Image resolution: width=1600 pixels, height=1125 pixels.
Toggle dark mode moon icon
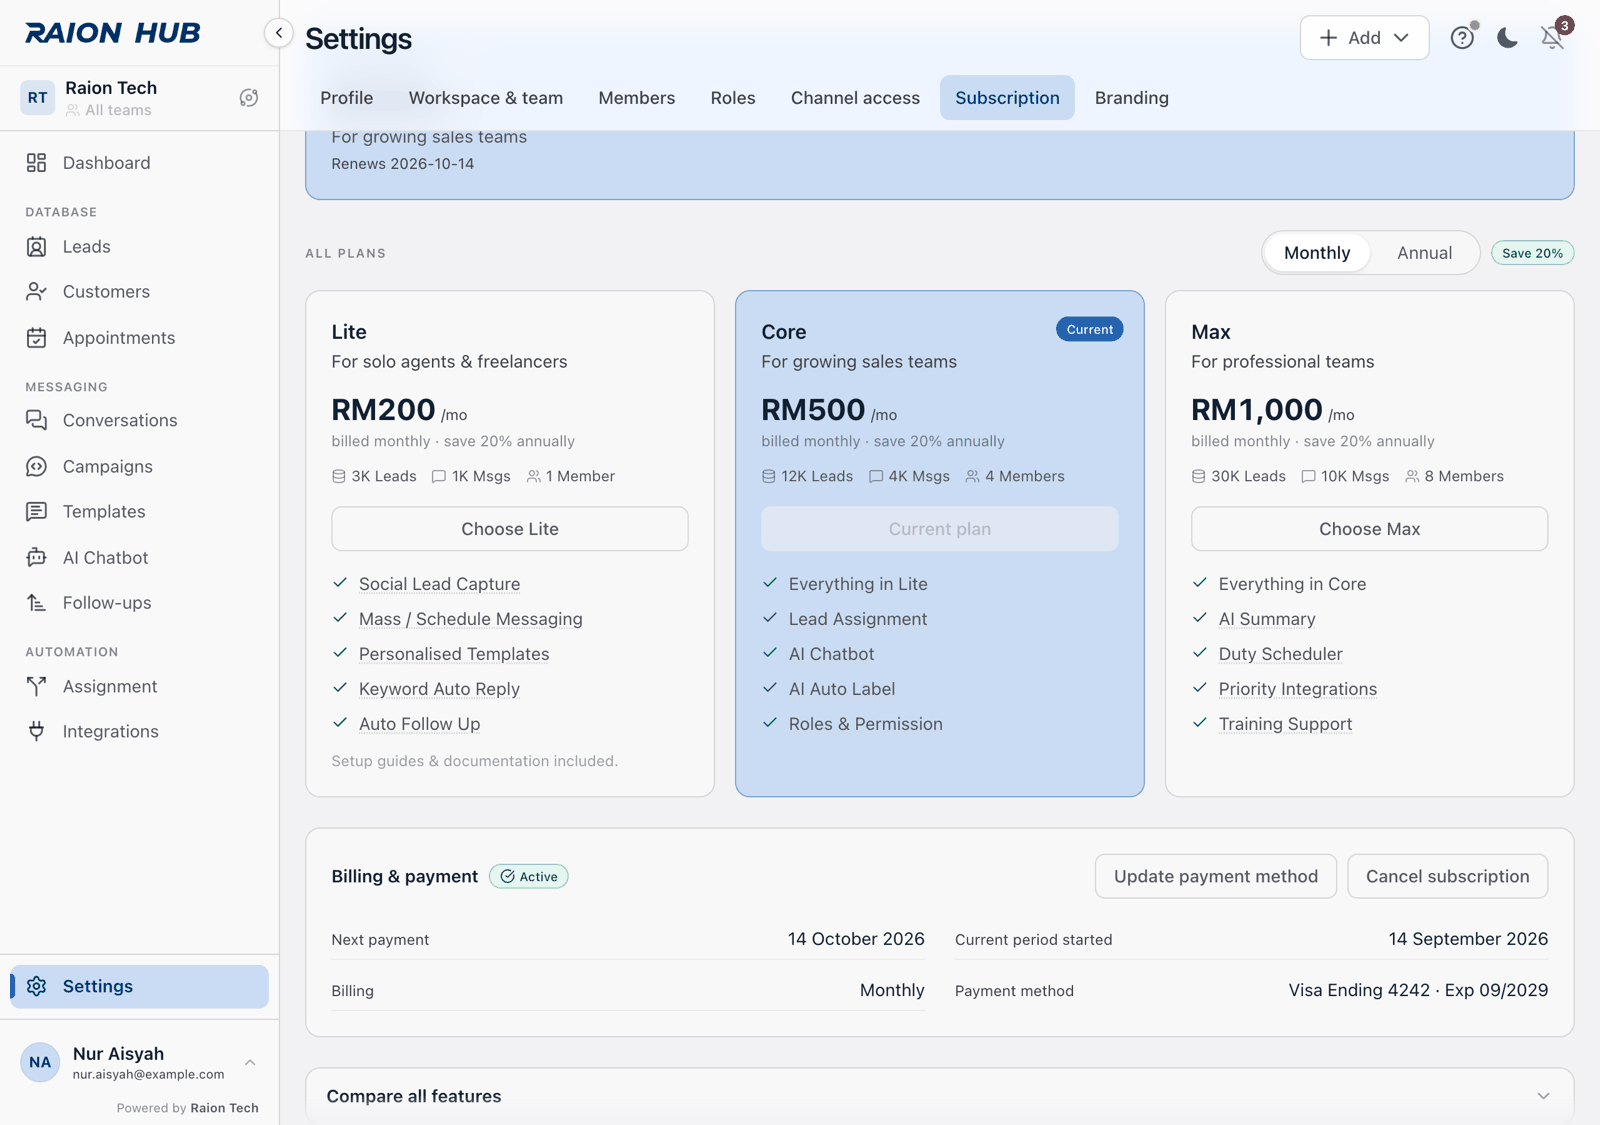[x=1508, y=38]
